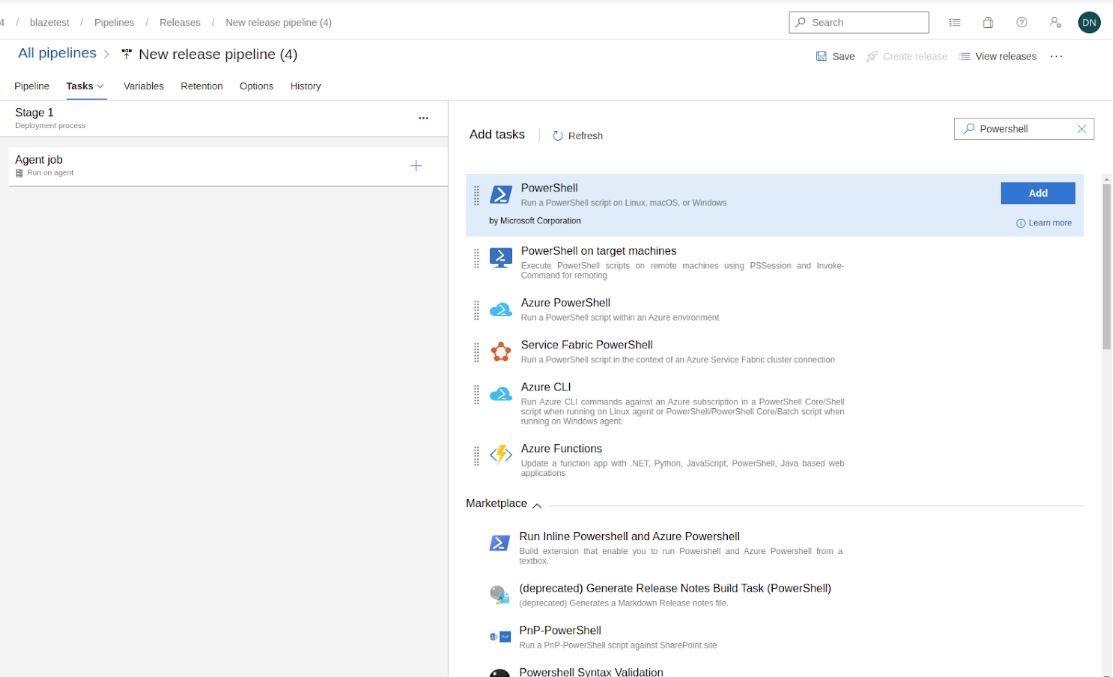The image size is (1113, 677).
Task: Click the PnP-PowerShell title
Action: tap(560, 630)
